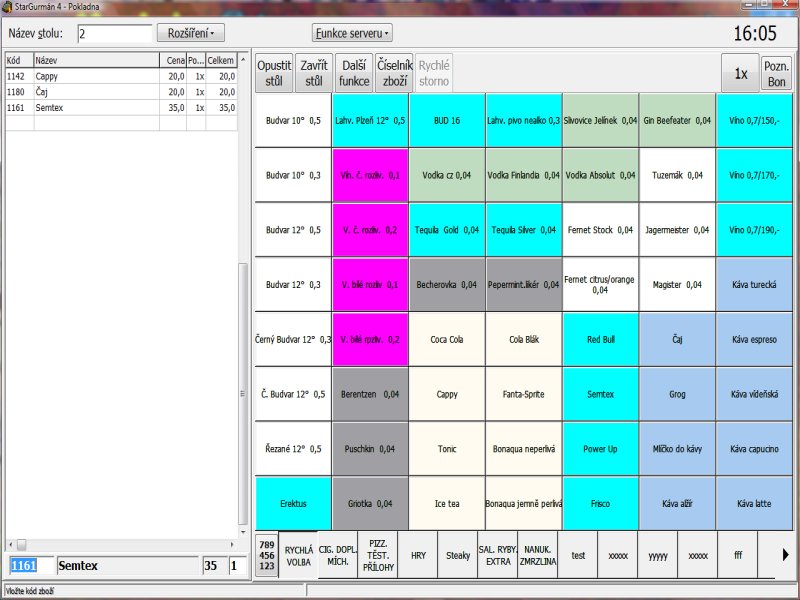
Task: Open the PIZZ. TĚST. PŘÍLOHY category tab
Action: point(378,555)
